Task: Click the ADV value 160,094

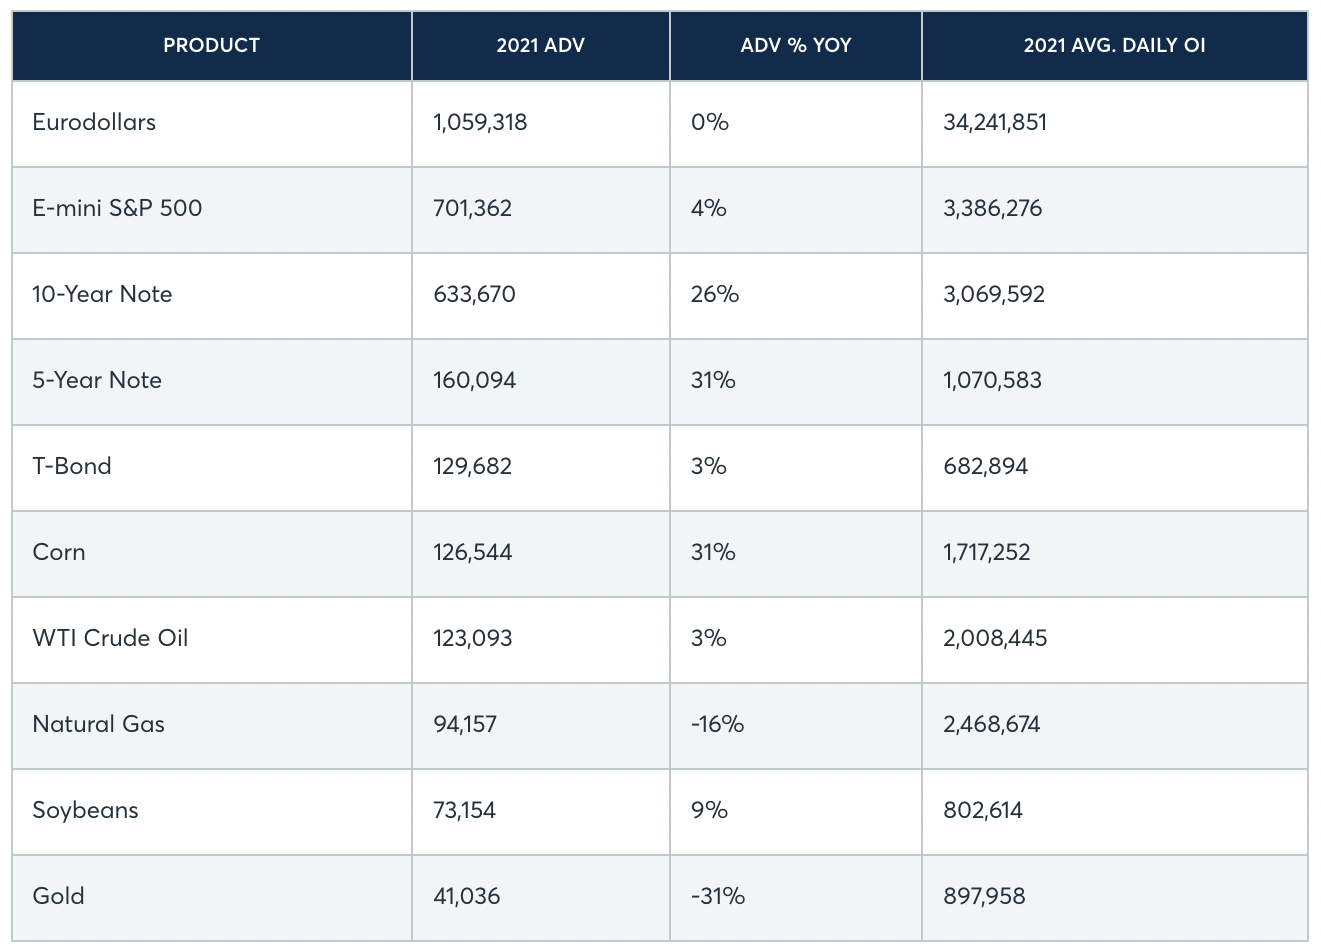Action: pos(474,381)
